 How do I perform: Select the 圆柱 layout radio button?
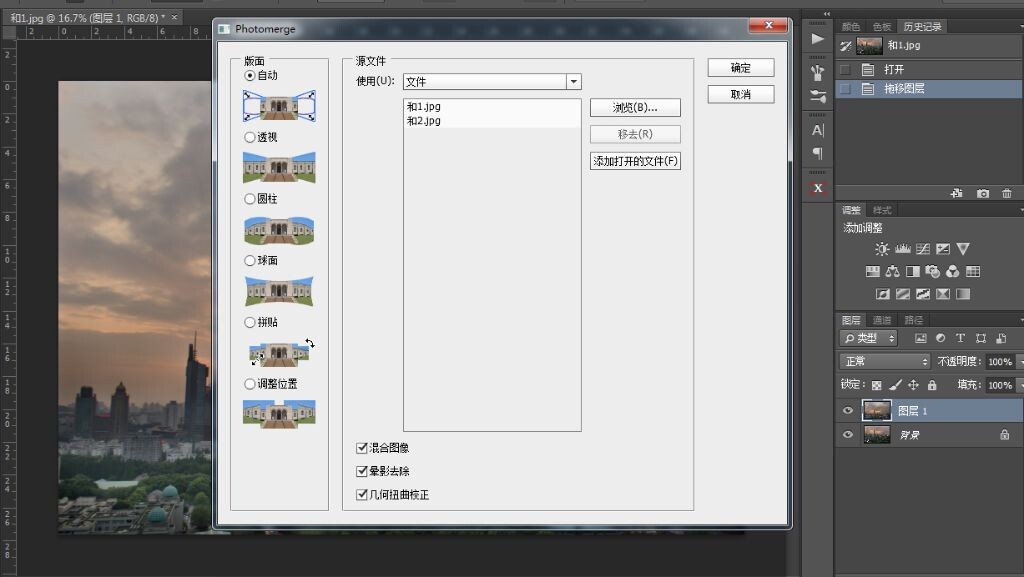249,198
